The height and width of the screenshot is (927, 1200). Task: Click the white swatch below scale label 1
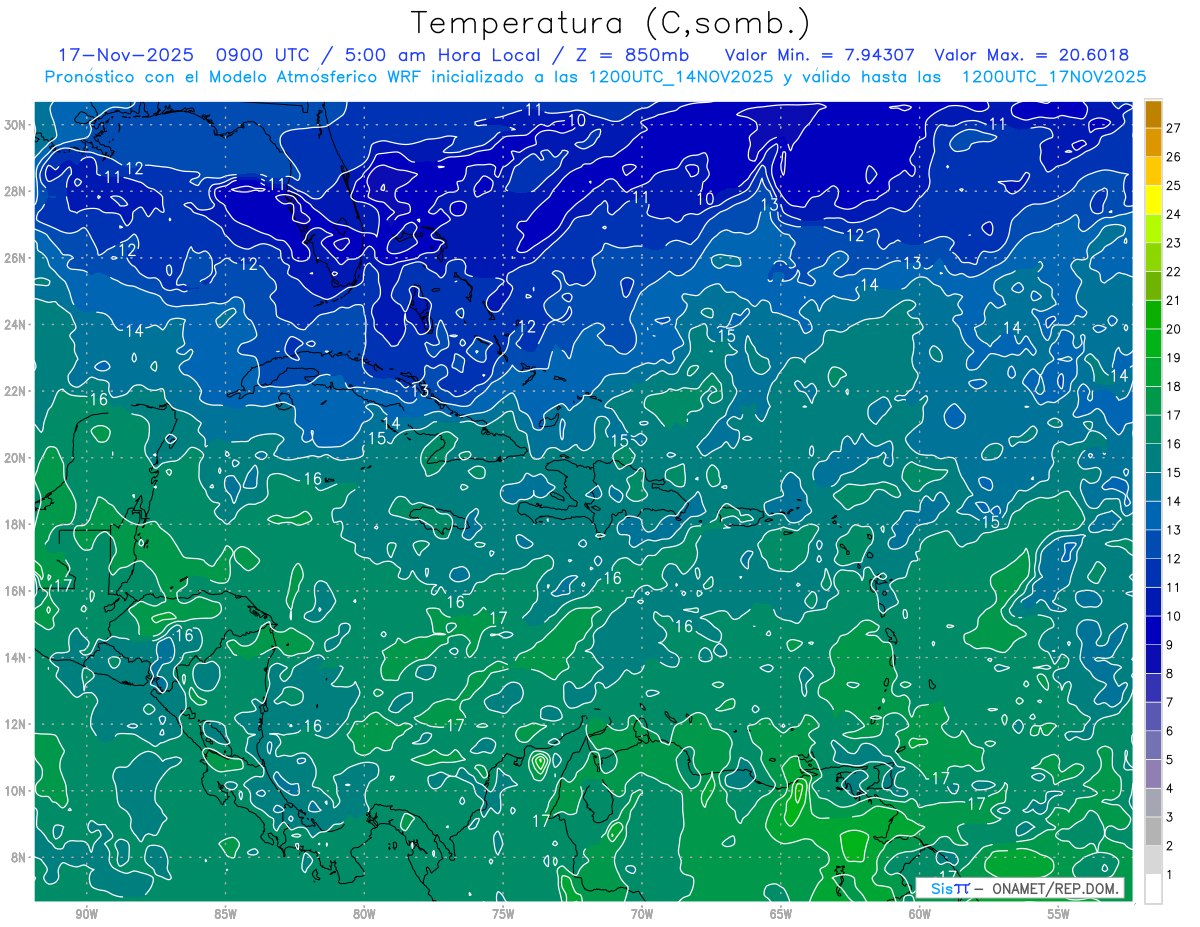1153,889
